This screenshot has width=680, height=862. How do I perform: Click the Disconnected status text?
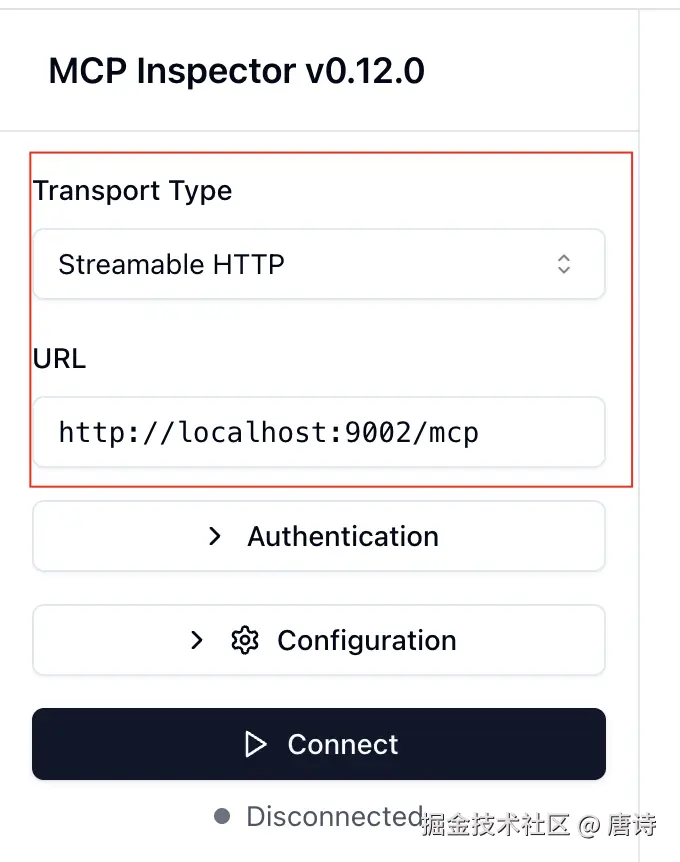click(334, 816)
